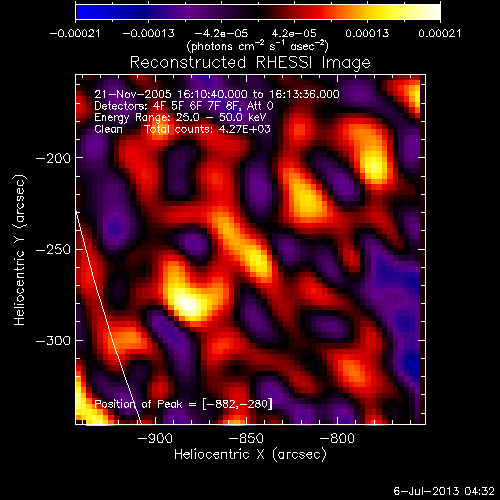Click the 'Heliocentric X (arcsec)' axis label

250,455
